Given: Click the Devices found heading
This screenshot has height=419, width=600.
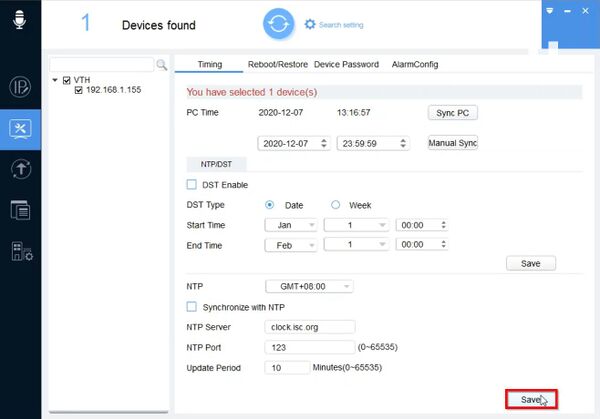Looking at the screenshot, I should 159,25.
